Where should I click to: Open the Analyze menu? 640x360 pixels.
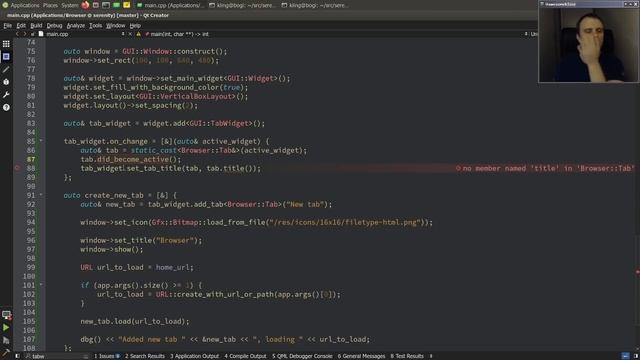[76, 25]
